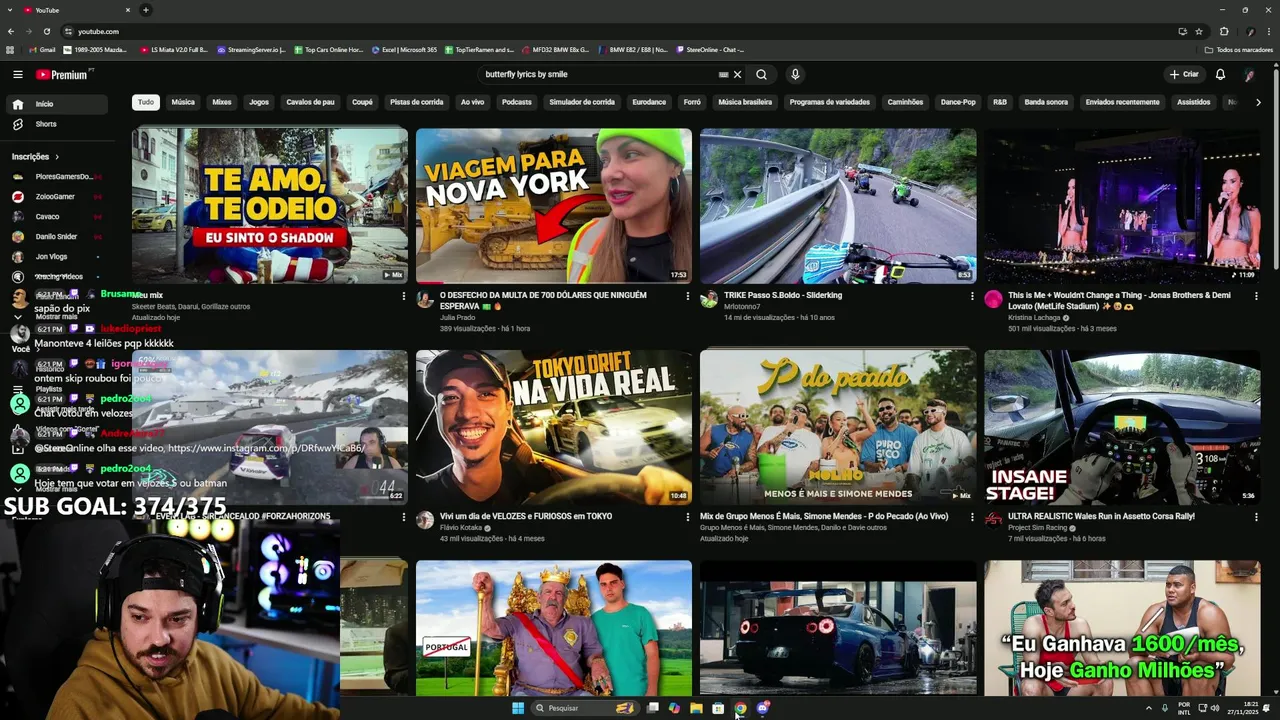Click Windows taskbar search Pesquisar

click(585, 708)
